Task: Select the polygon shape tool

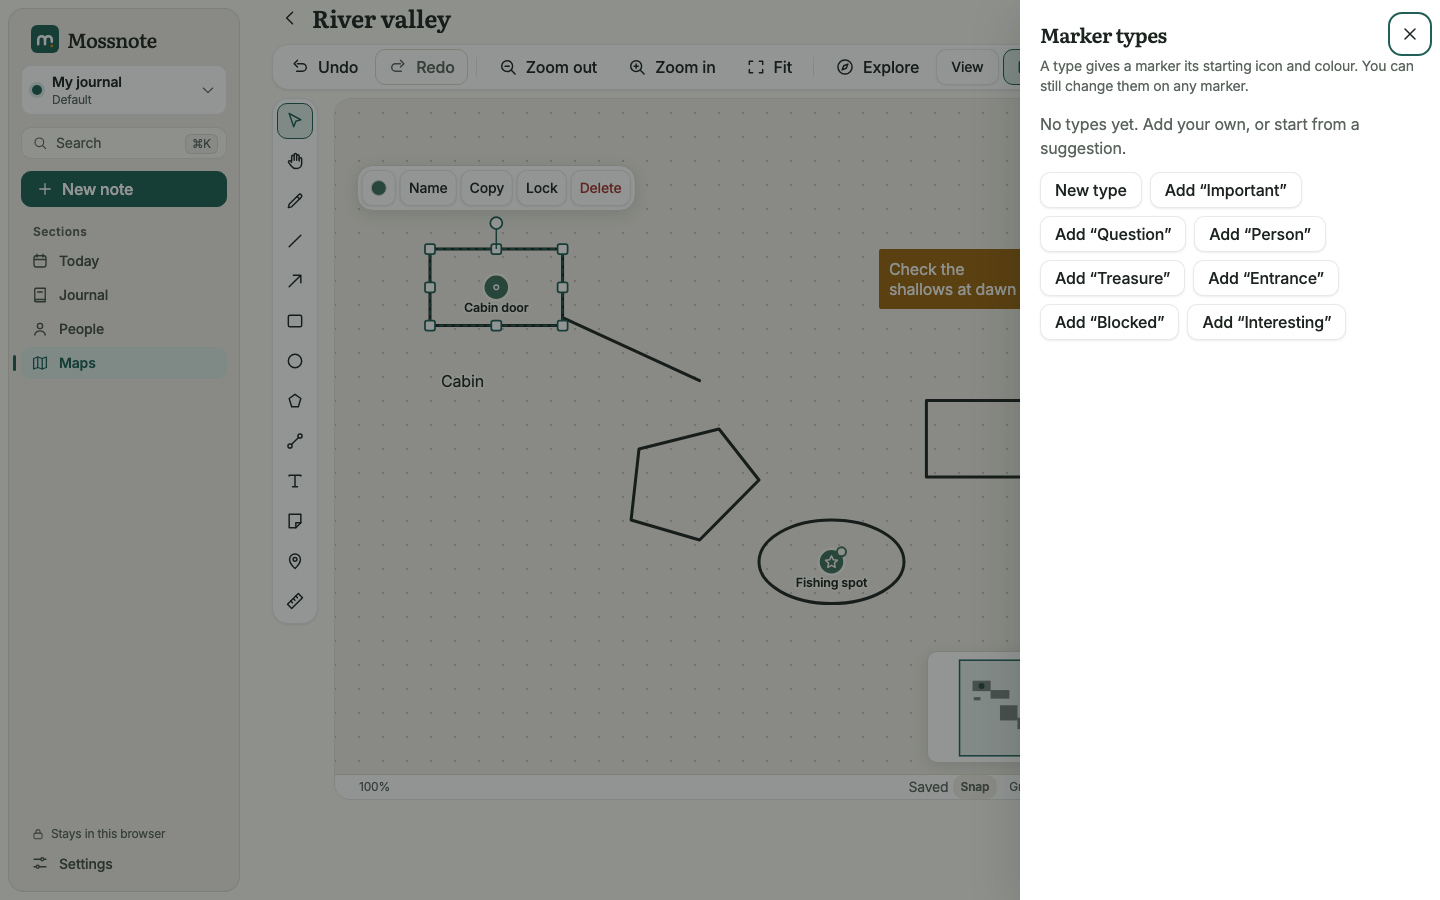Action: click(295, 401)
